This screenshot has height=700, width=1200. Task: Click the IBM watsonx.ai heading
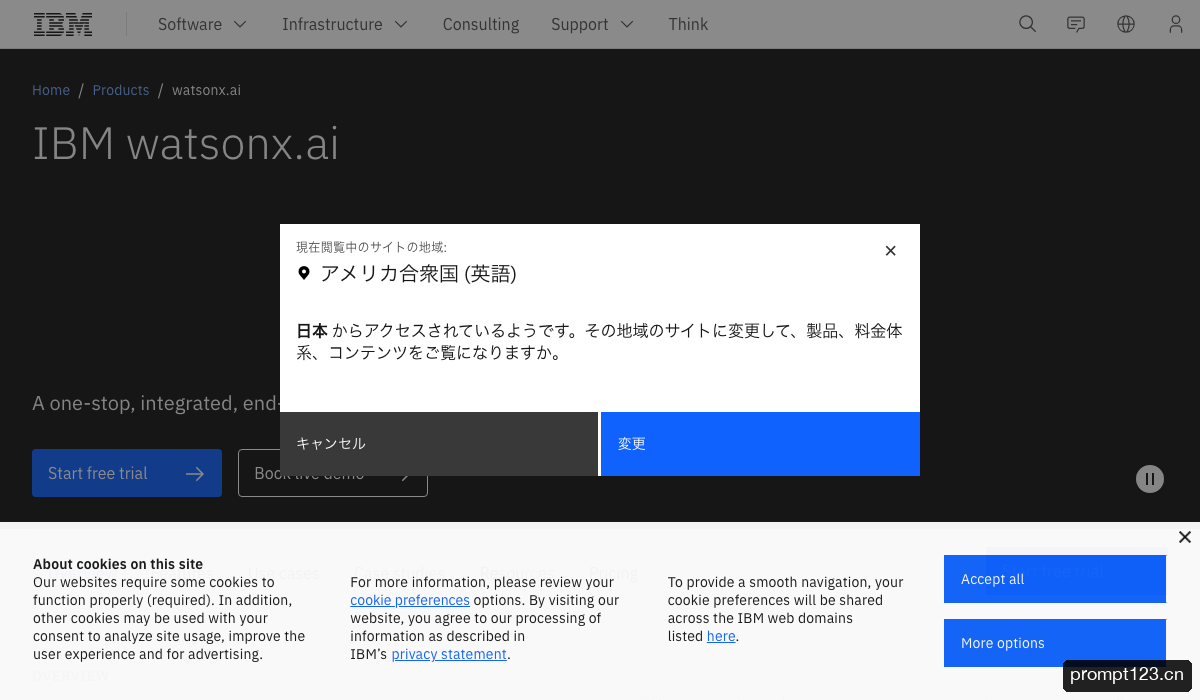[x=186, y=144]
